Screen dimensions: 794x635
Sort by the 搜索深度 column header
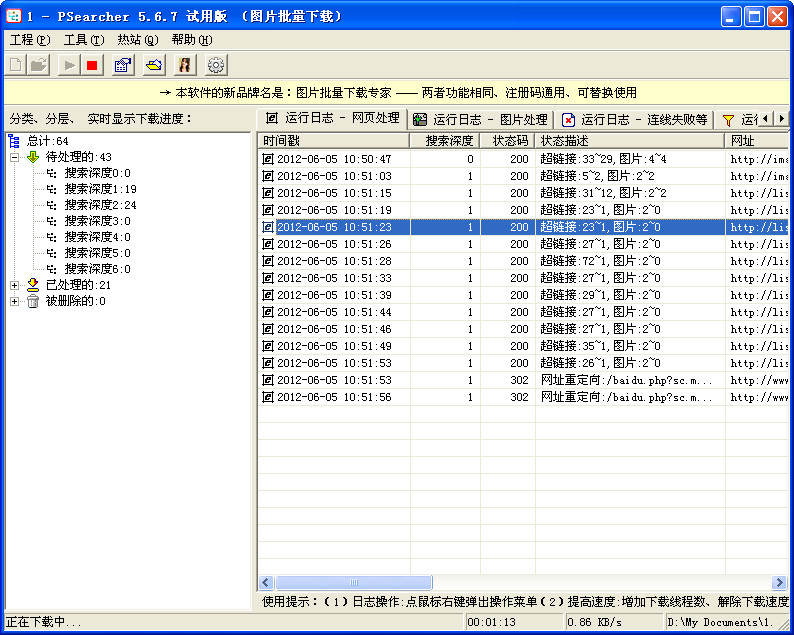(445, 140)
